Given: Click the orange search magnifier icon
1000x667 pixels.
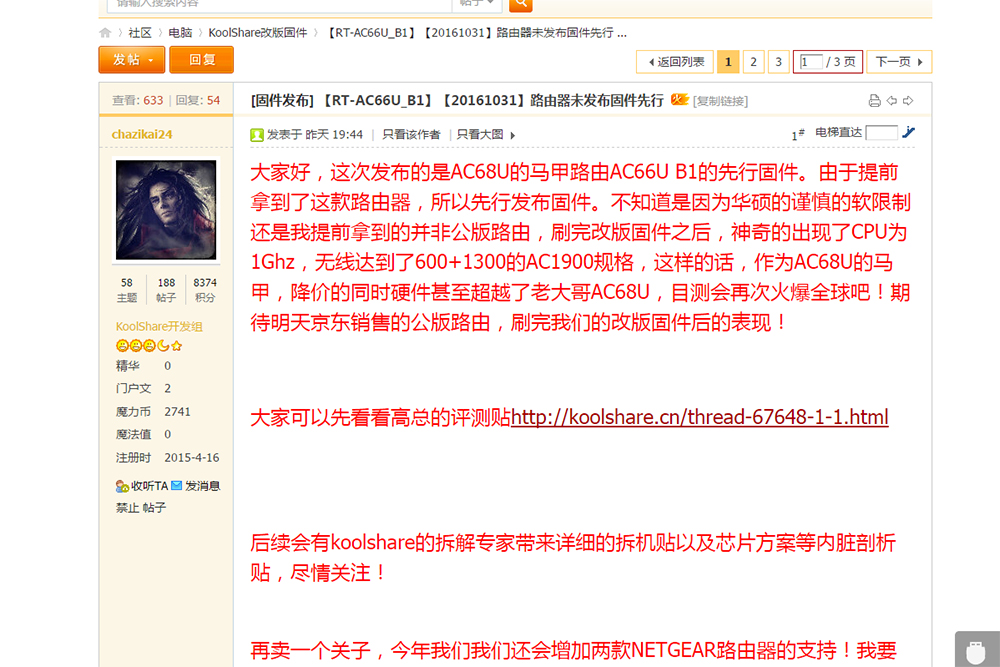Looking at the screenshot, I should (x=520, y=4).
